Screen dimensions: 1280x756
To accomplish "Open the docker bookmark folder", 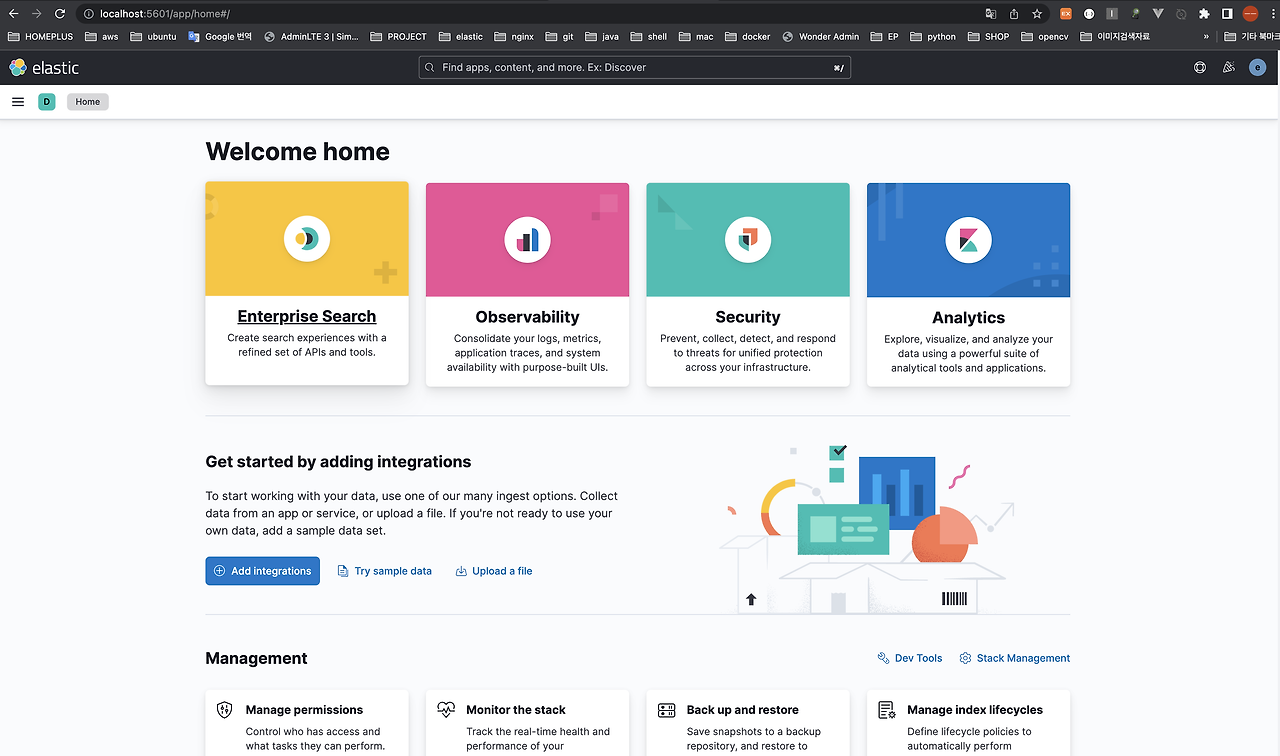I will (x=748, y=37).
